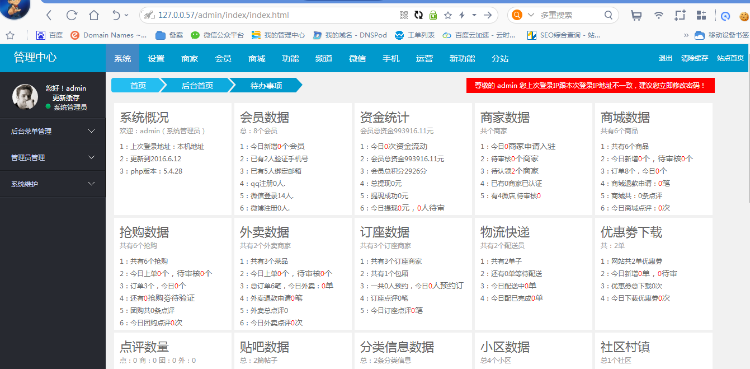Open the SEO综合查询 bookmark
This screenshot has height=369, width=750.
pyautogui.click(x=563, y=35)
